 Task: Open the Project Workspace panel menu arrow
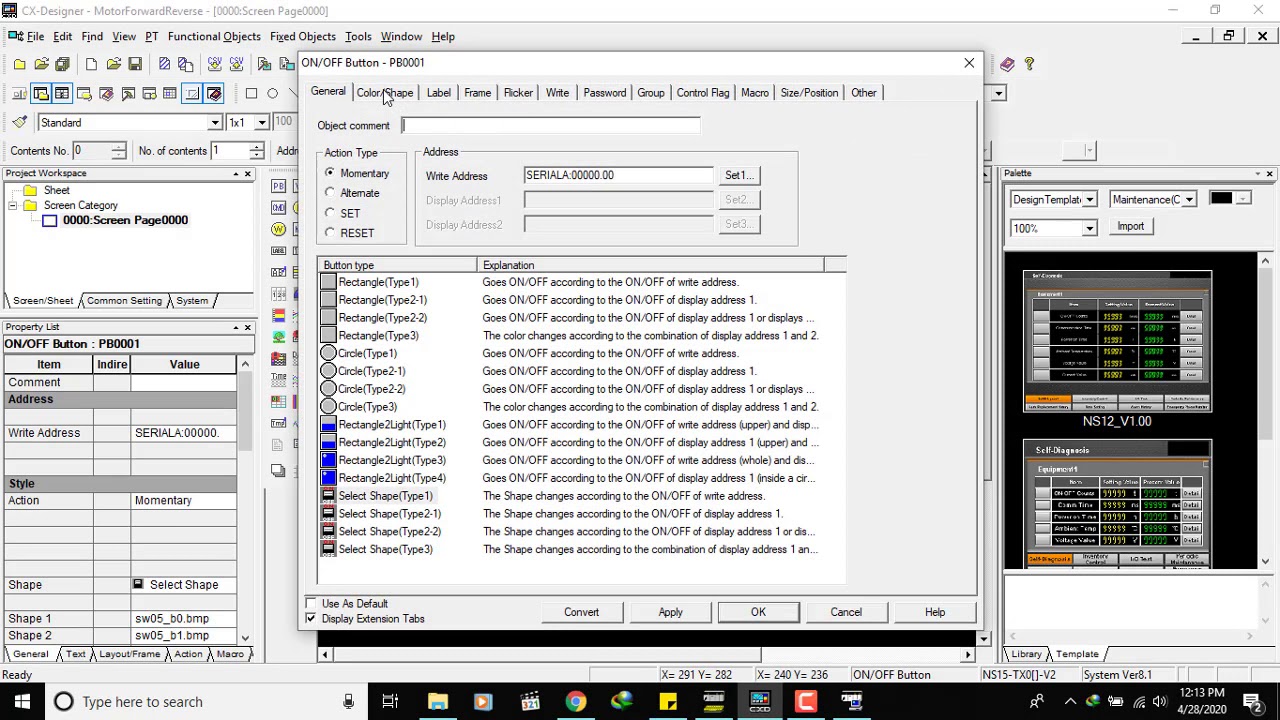[x=235, y=174]
